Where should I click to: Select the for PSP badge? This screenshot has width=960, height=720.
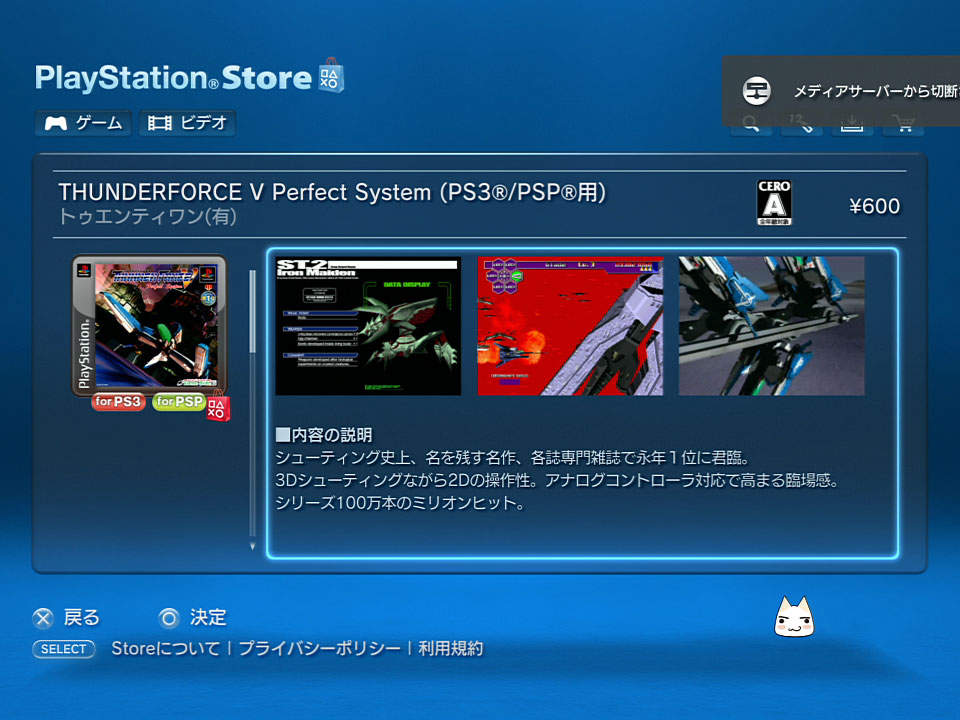(179, 402)
